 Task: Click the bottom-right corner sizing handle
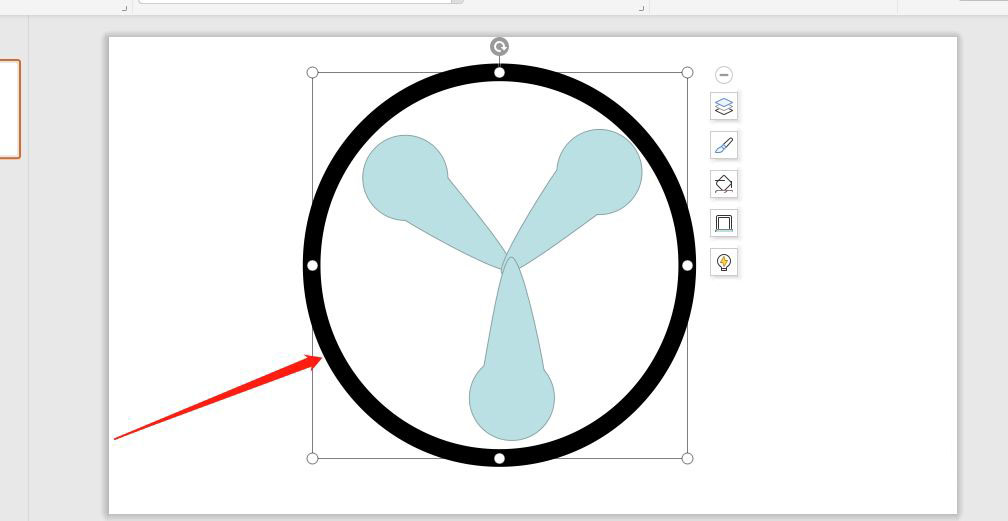pos(687,458)
